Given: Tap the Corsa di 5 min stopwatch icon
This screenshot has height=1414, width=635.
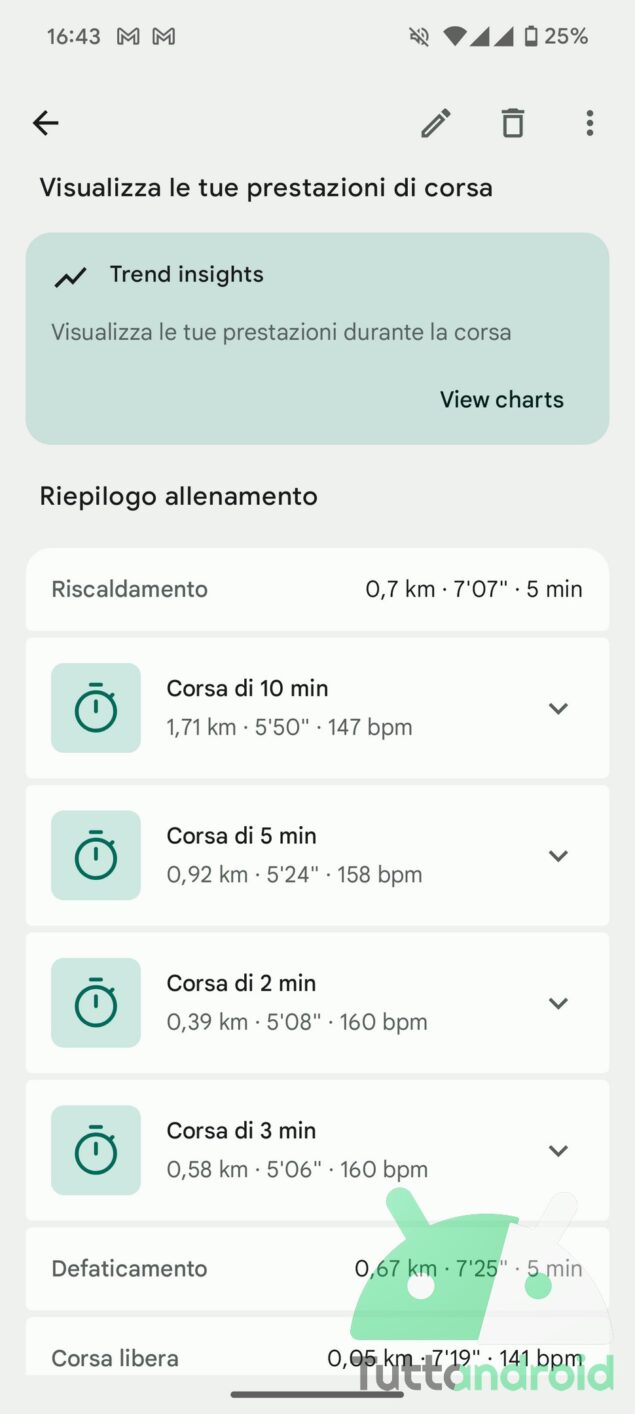Looking at the screenshot, I should point(96,855).
